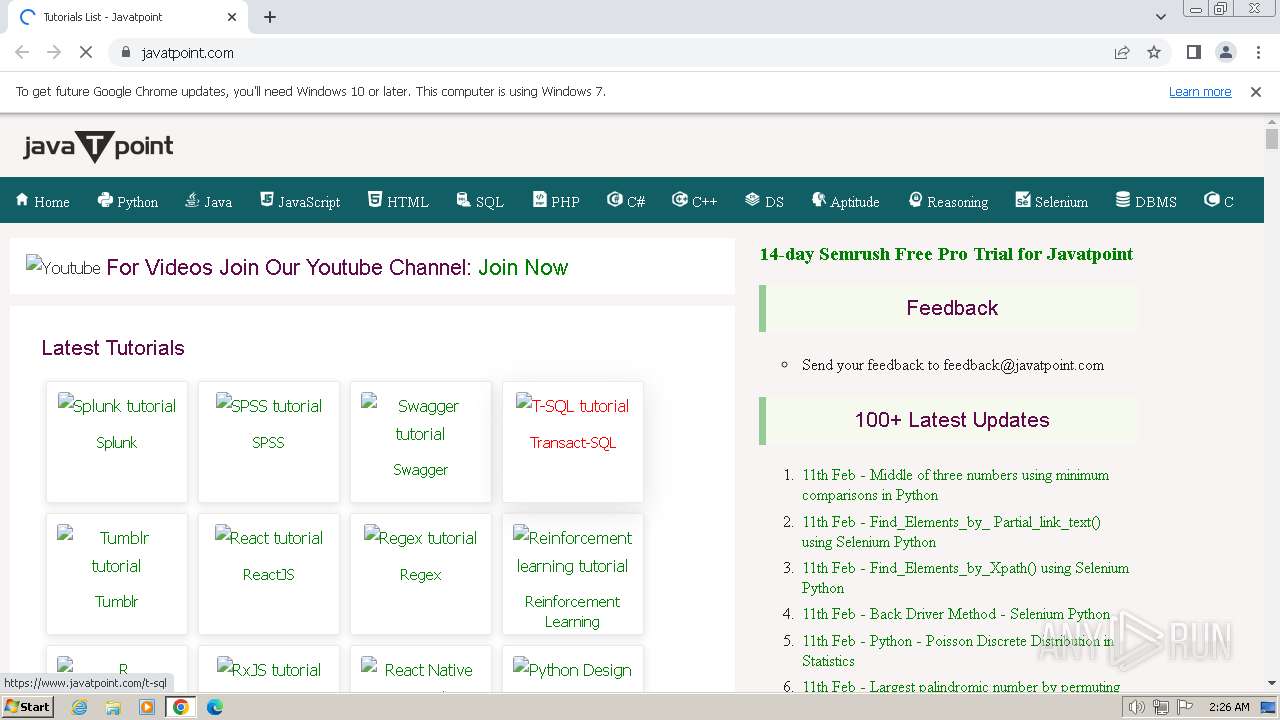This screenshot has width=1280, height=720.
Task: Open 'Find_Elements_by_ Partial_link_text()' update link
Action: (x=951, y=532)
